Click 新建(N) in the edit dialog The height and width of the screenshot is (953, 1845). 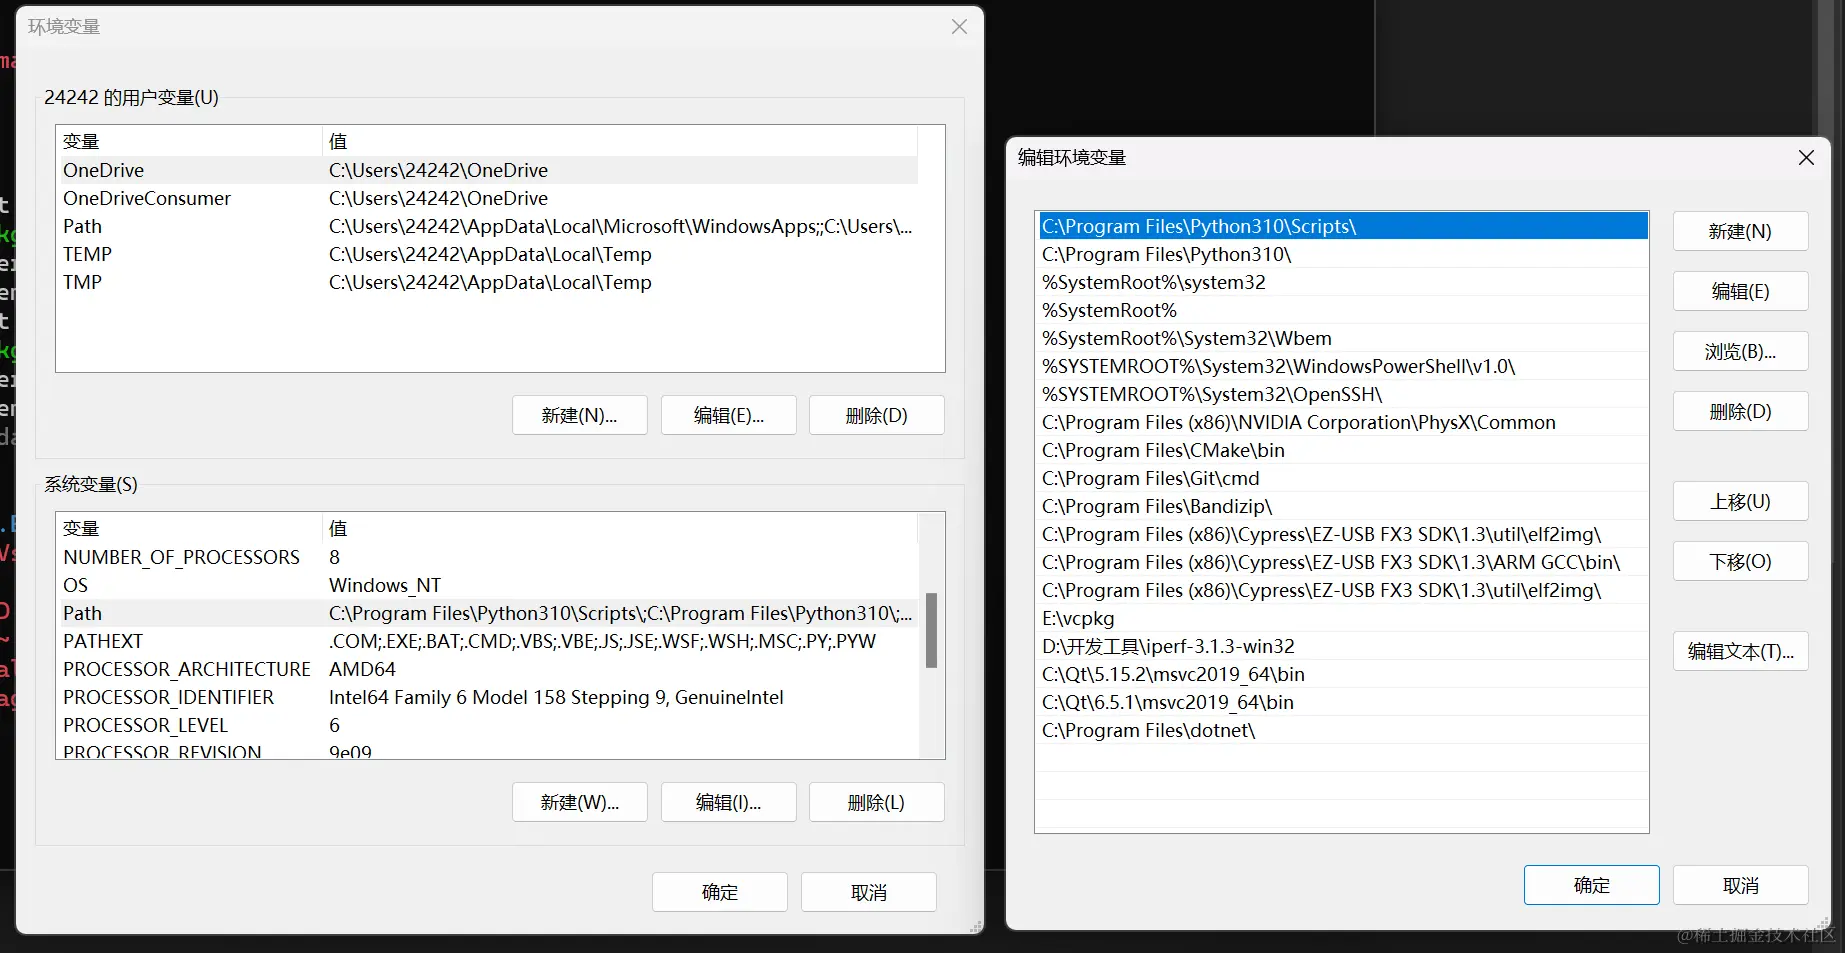[1740, 231]
